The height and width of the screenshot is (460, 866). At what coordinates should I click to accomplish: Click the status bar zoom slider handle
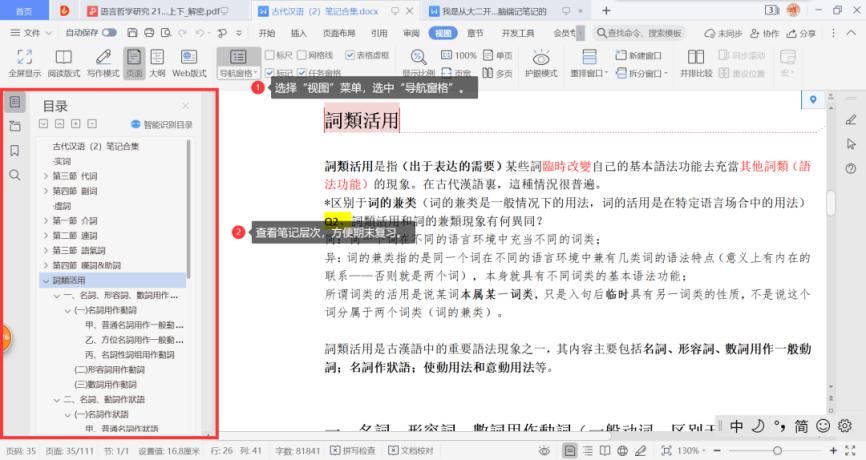tap(777, 451)
